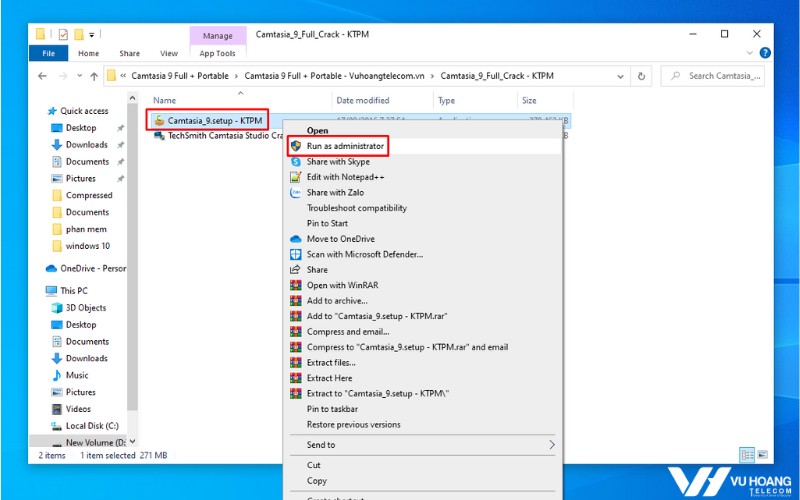Click previous folders chevron in address bar
The width and height of the screenshot is (800, 500).
click(123, 76)
